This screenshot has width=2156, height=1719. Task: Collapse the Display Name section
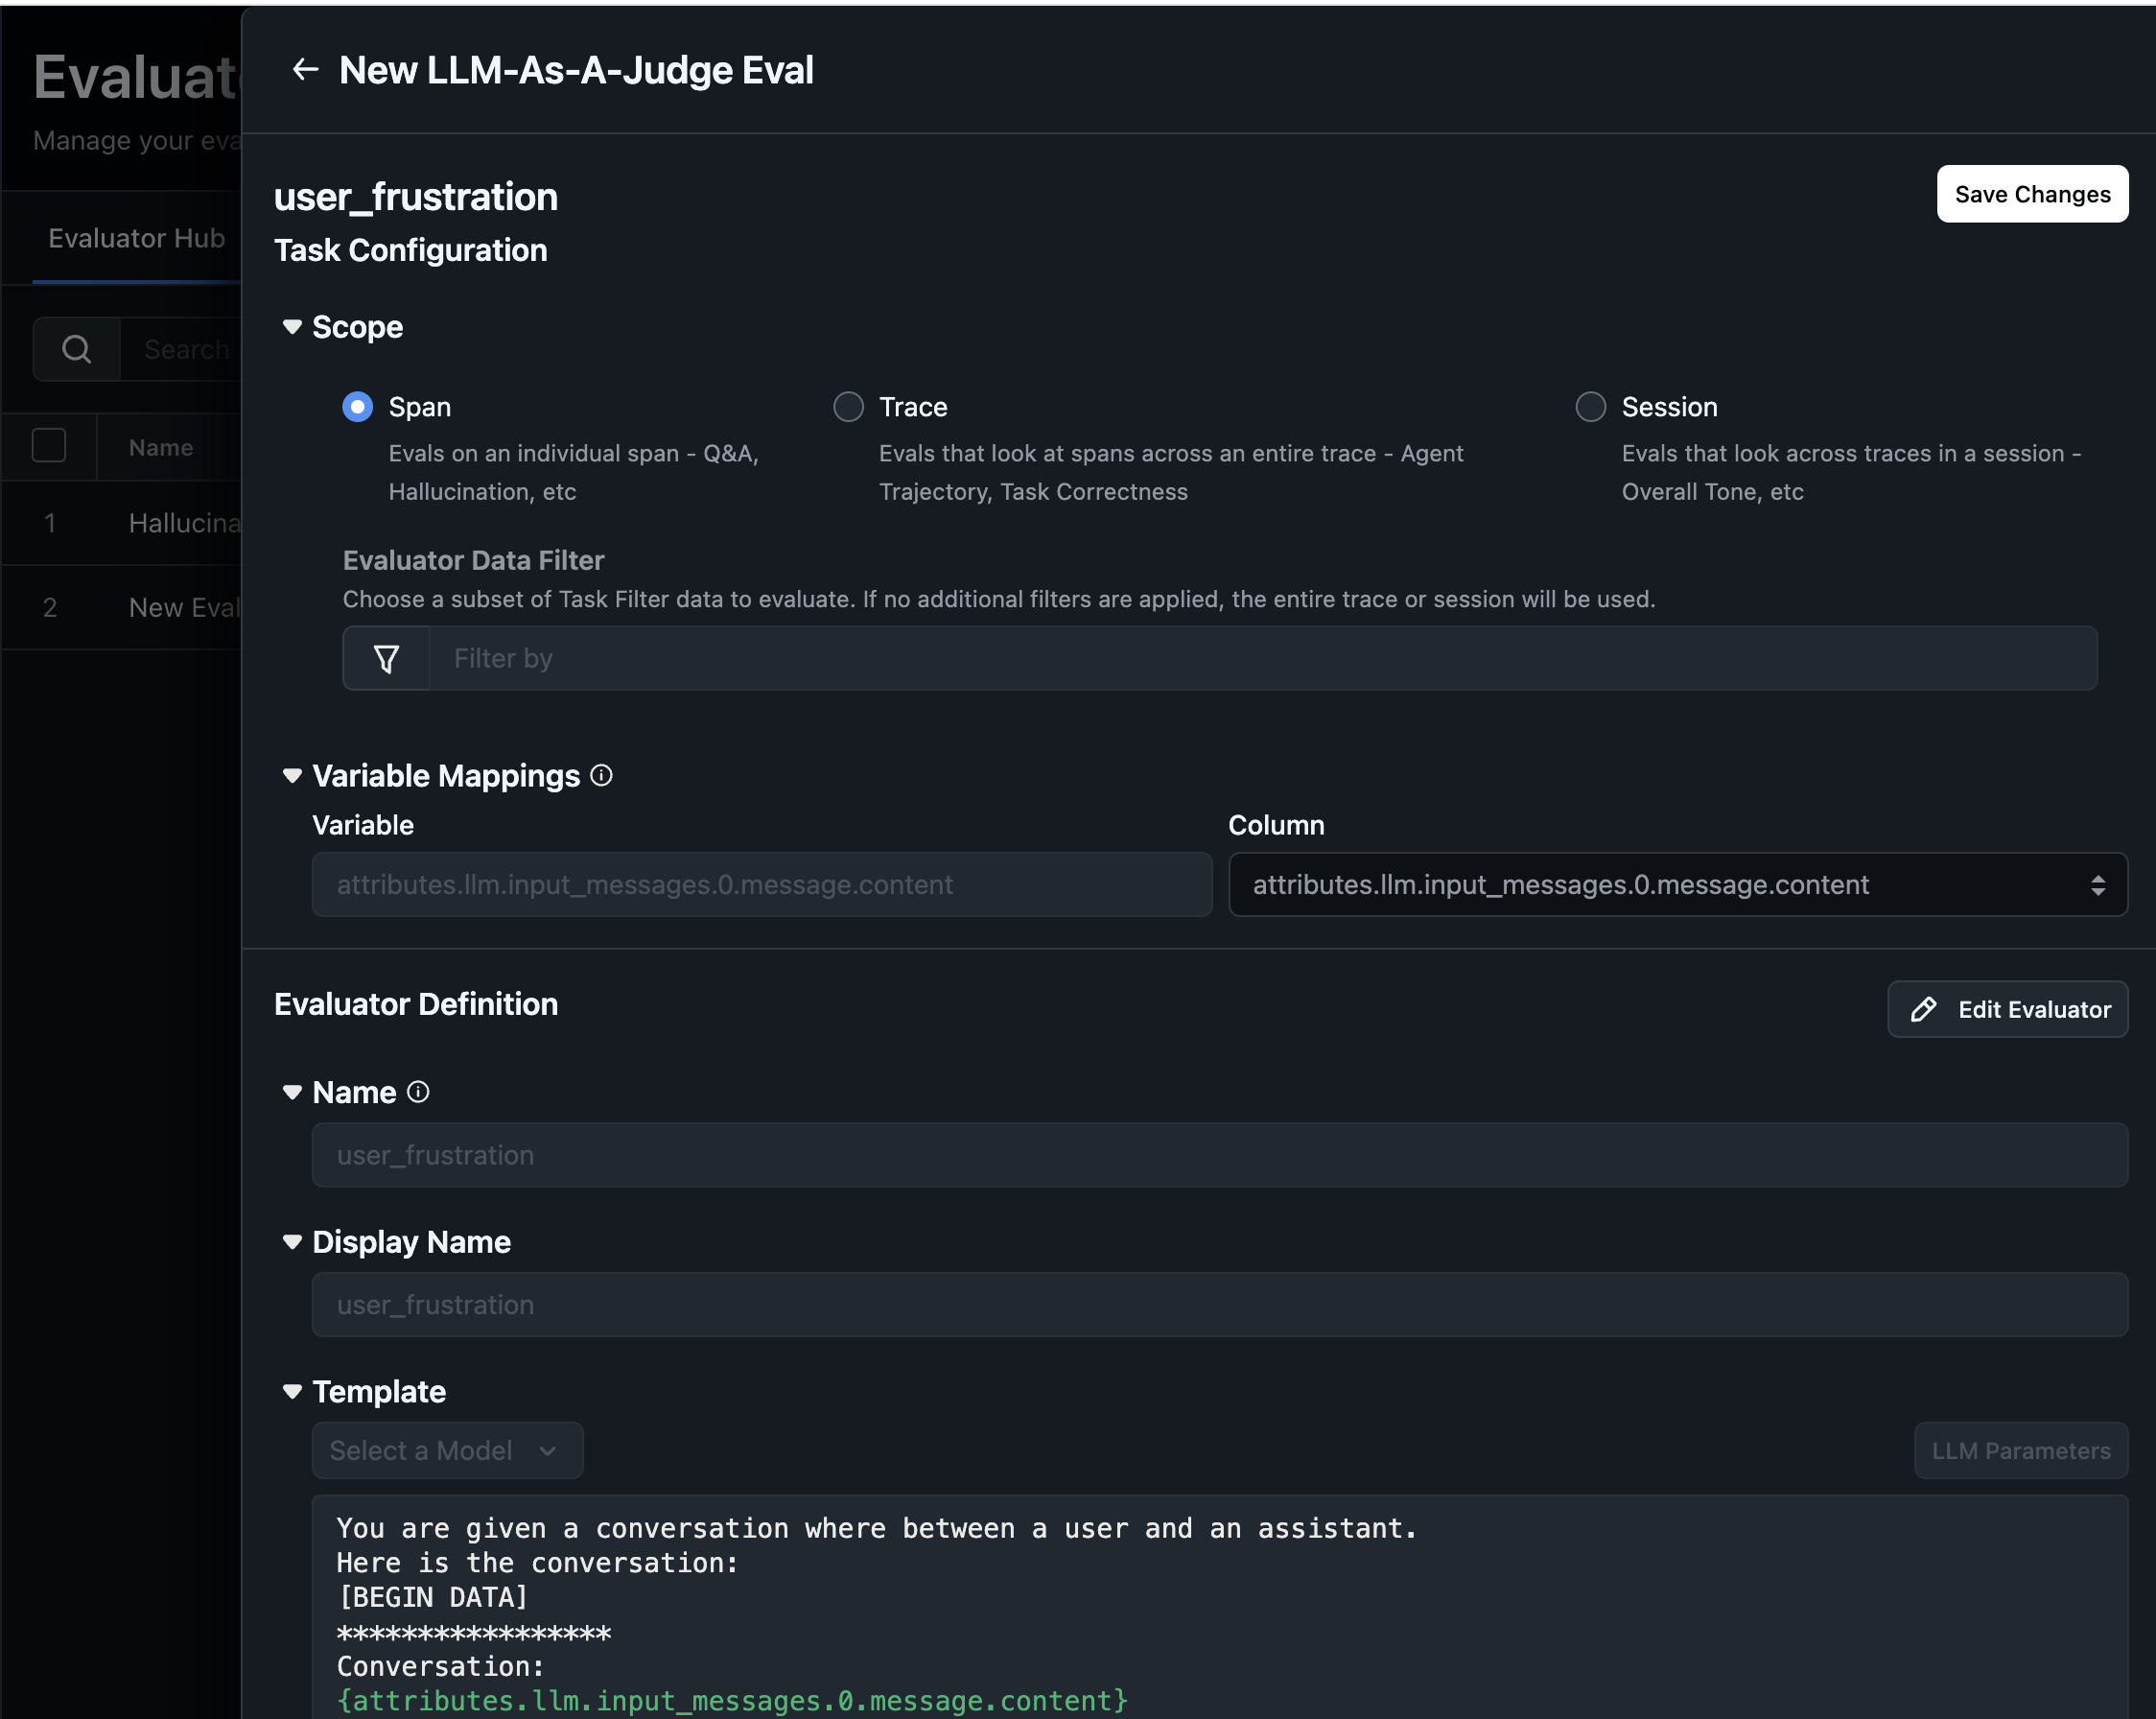click(292, 1242)
